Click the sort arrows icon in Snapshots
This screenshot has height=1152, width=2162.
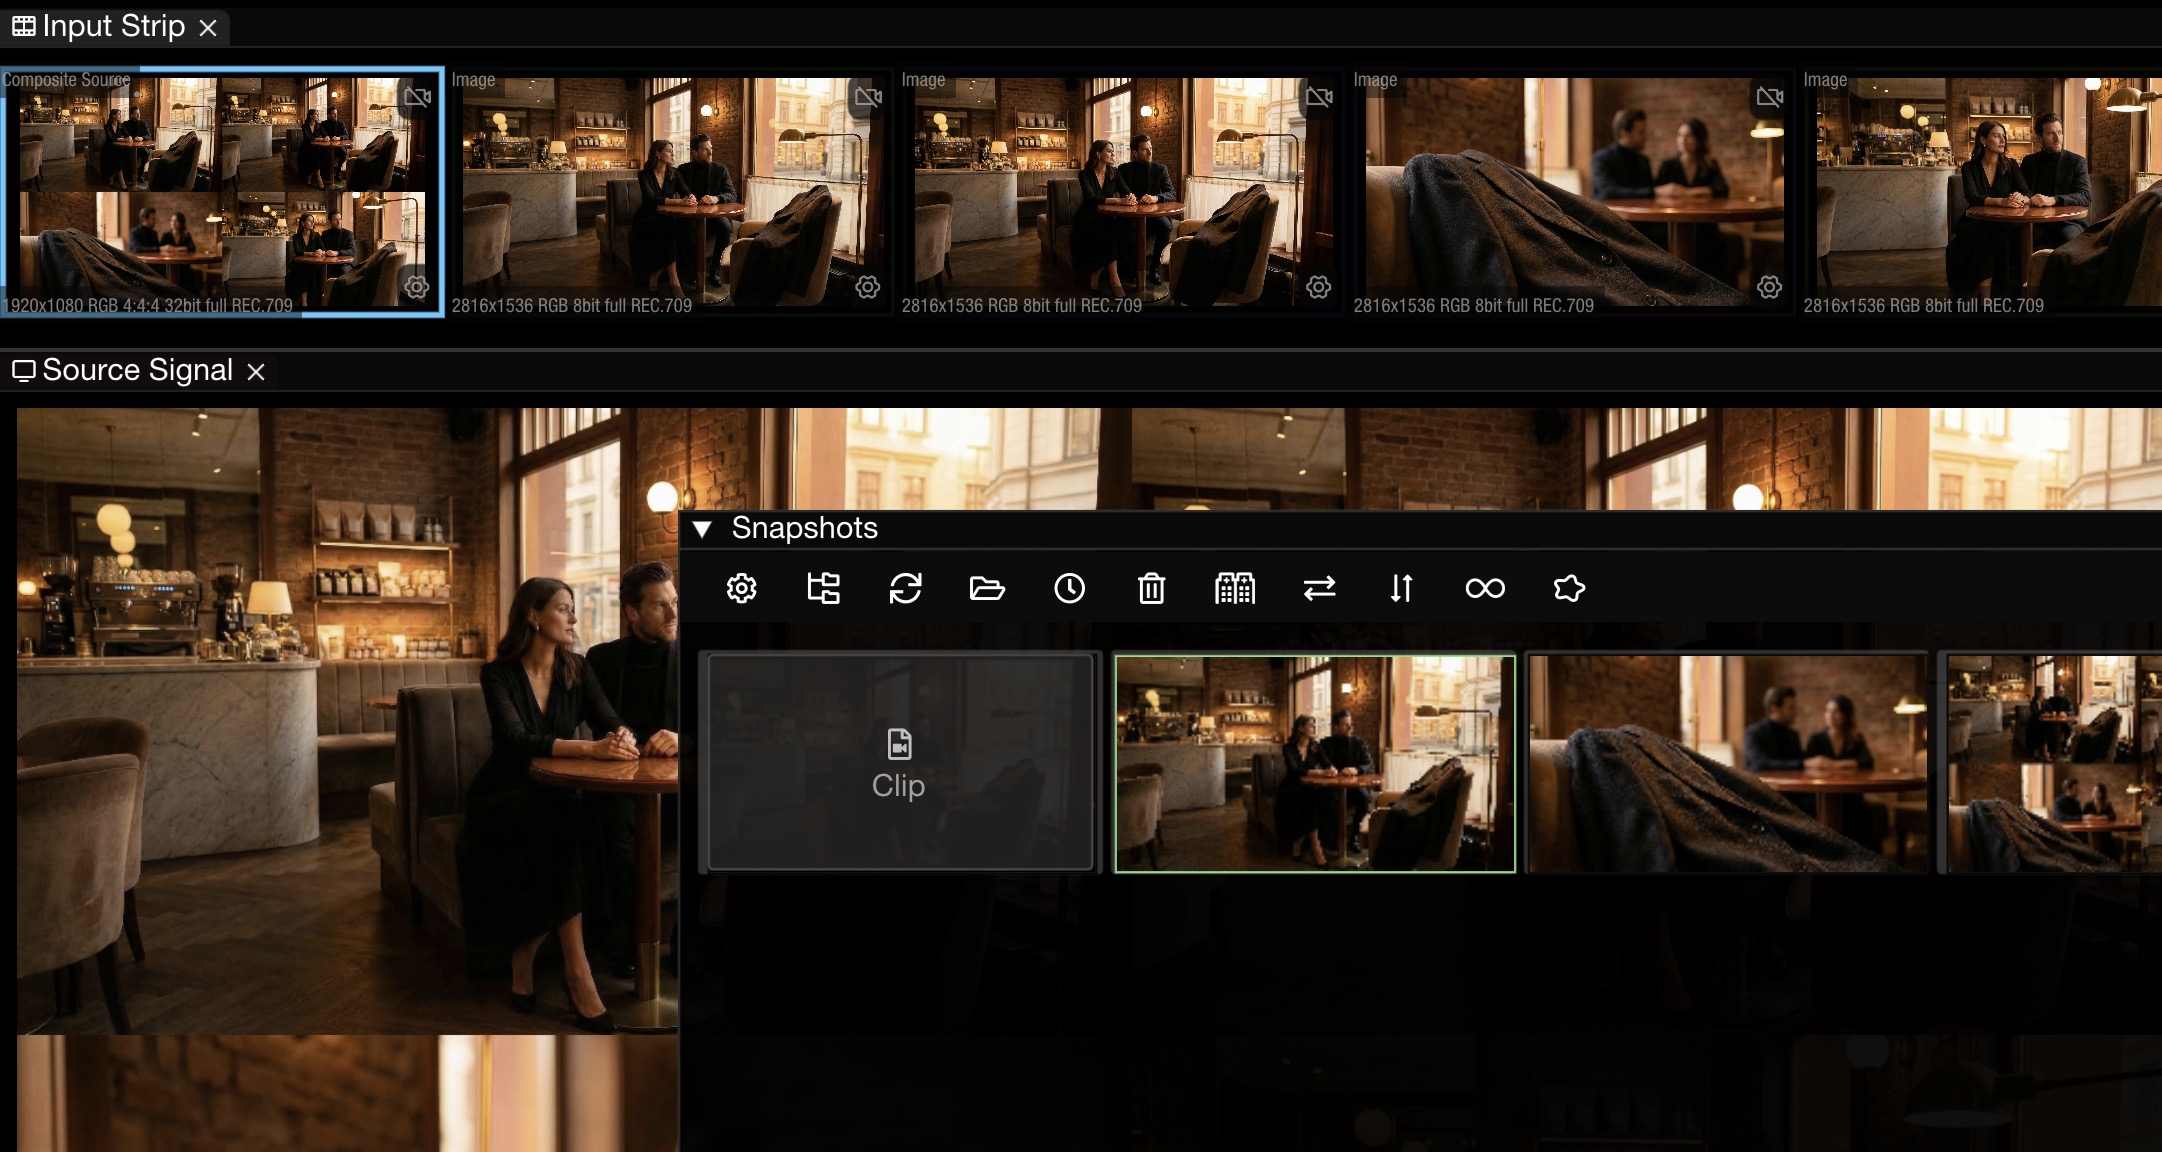click(1400, 588)
